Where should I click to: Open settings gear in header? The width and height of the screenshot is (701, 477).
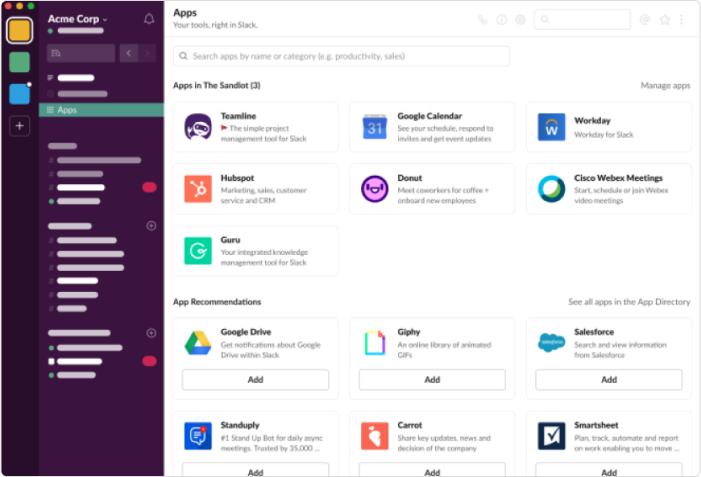tap(520, 20)
